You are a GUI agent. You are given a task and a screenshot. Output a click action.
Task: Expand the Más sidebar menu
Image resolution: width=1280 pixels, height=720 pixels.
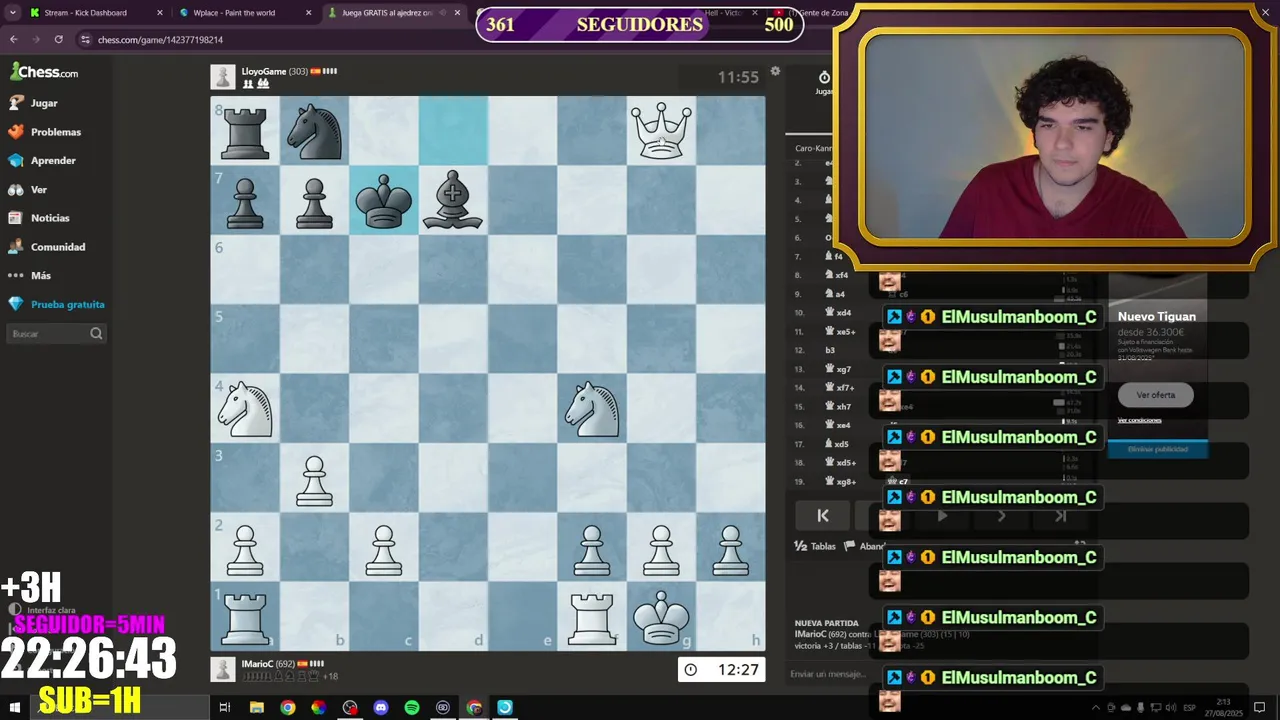pos(40,275)
